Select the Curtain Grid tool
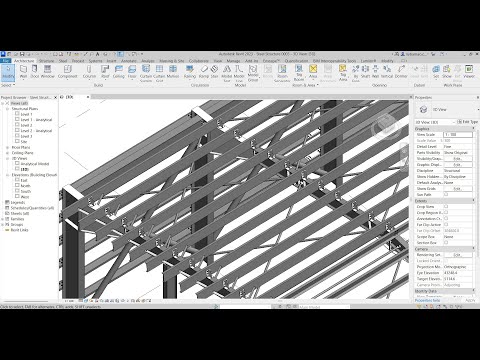Screen dimensions: 480x360 159,73
